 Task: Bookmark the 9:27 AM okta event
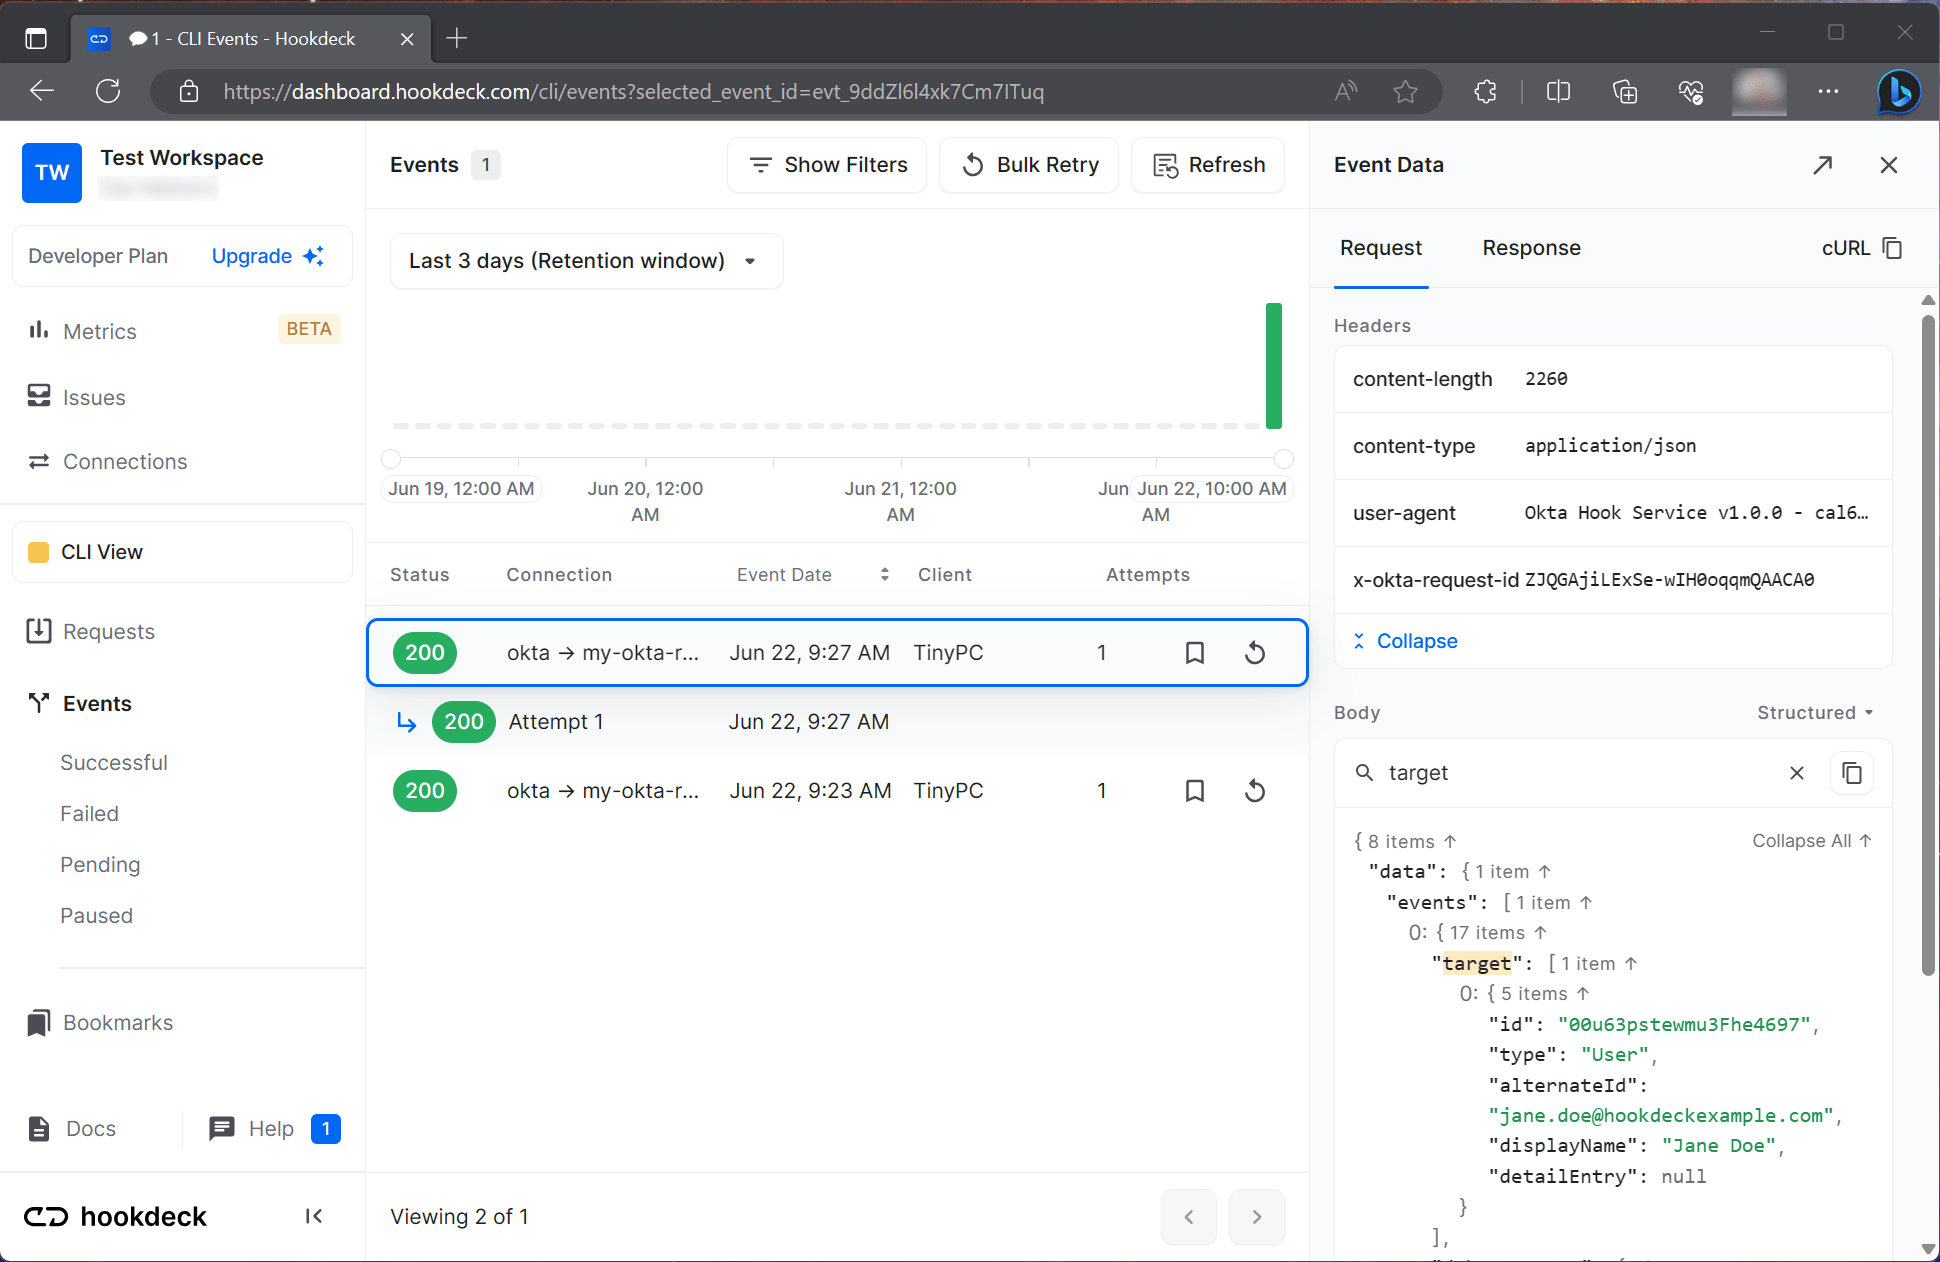(x=1194, y=652)
